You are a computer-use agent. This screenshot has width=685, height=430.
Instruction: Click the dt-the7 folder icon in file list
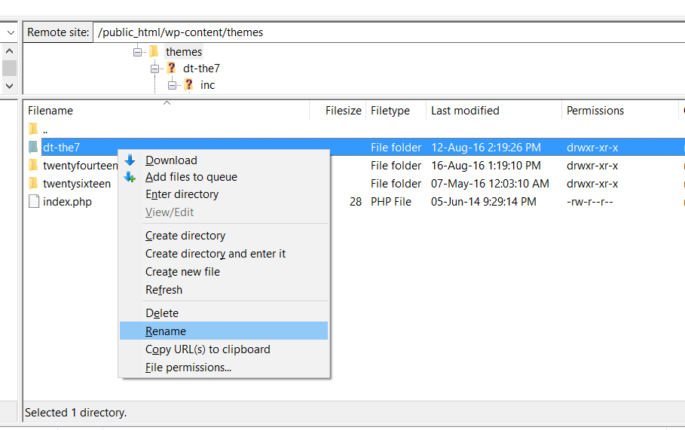coord(33,147)
